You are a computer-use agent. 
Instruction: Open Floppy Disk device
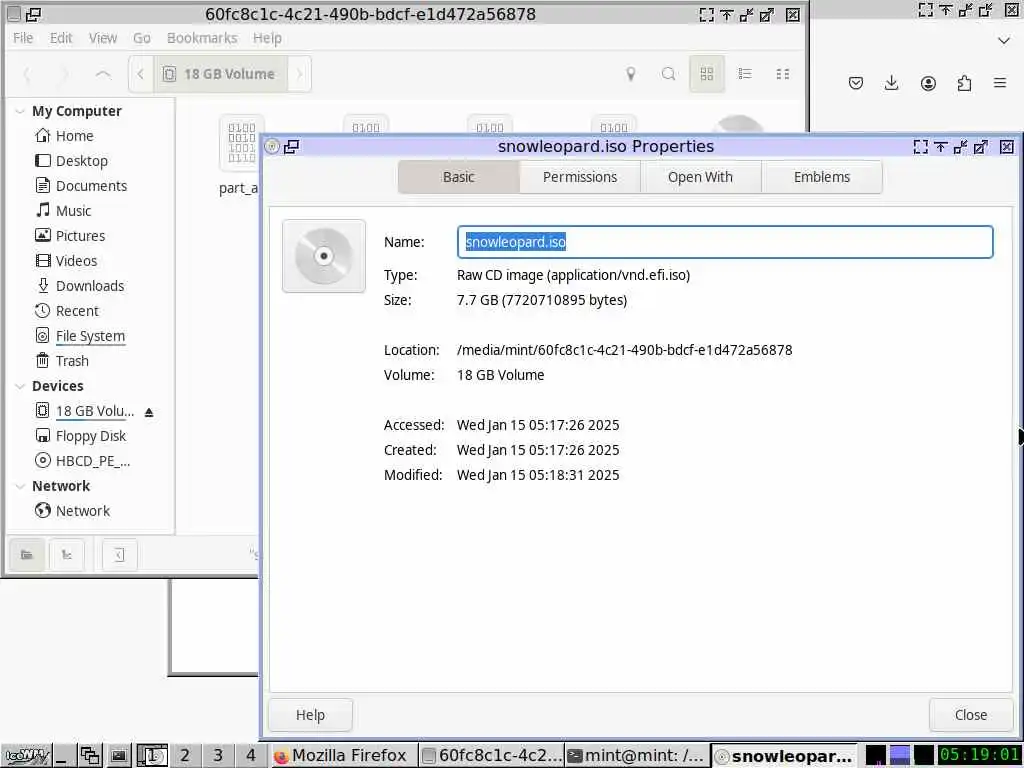[80, 436]
